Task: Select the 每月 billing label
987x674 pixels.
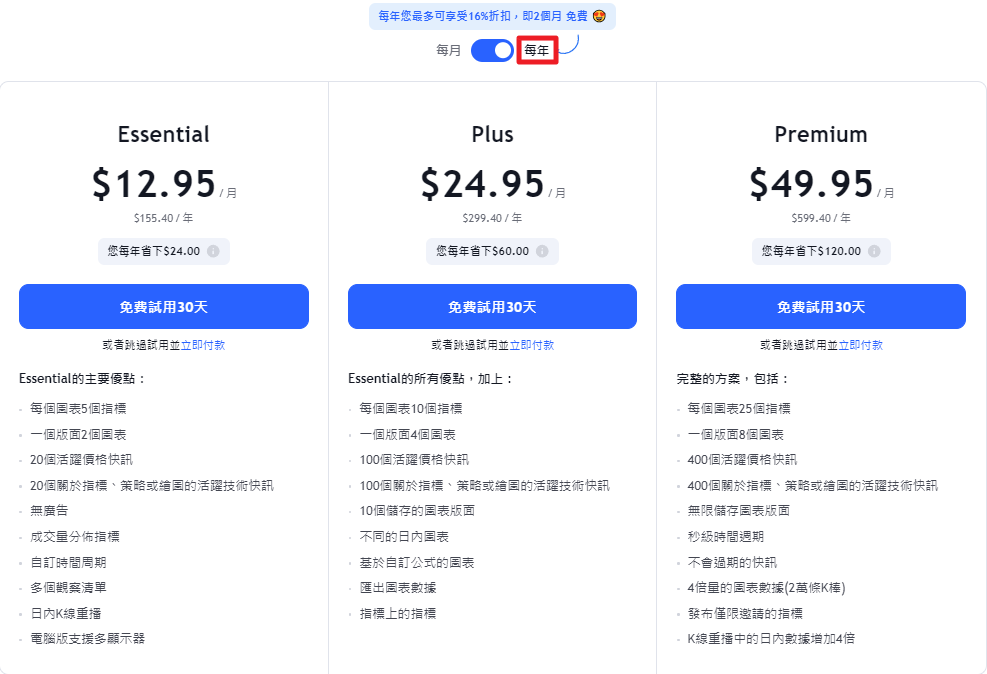Action: 449,50
